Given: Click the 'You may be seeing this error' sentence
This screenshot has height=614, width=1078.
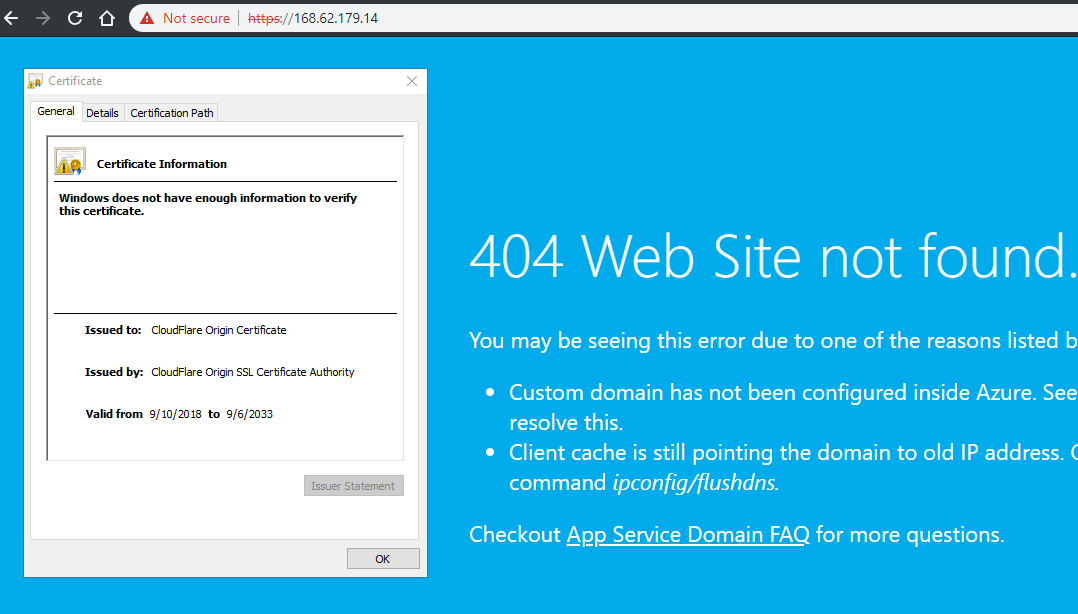Looking at the screenshot, I should pyautogui.click(x=773, y=340).
